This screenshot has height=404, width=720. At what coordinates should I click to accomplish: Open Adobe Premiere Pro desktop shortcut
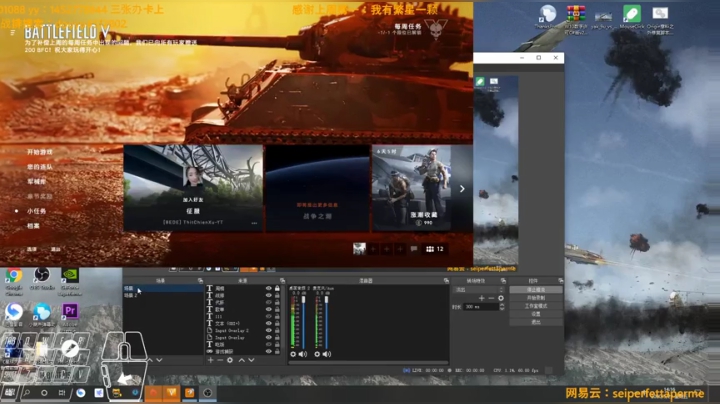(70, 314)
